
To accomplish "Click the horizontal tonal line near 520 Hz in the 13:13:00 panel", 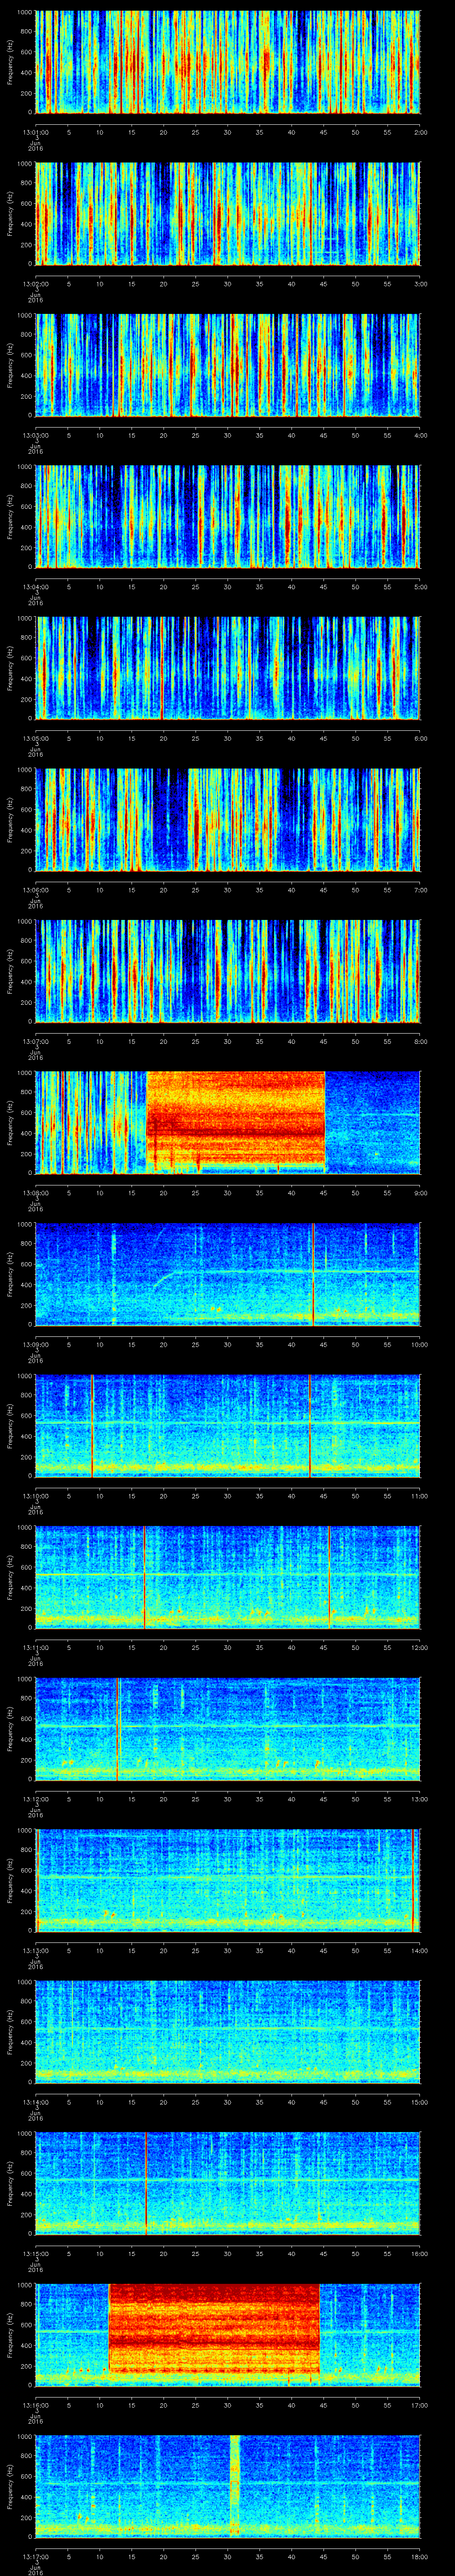I will pos(228,1877).
